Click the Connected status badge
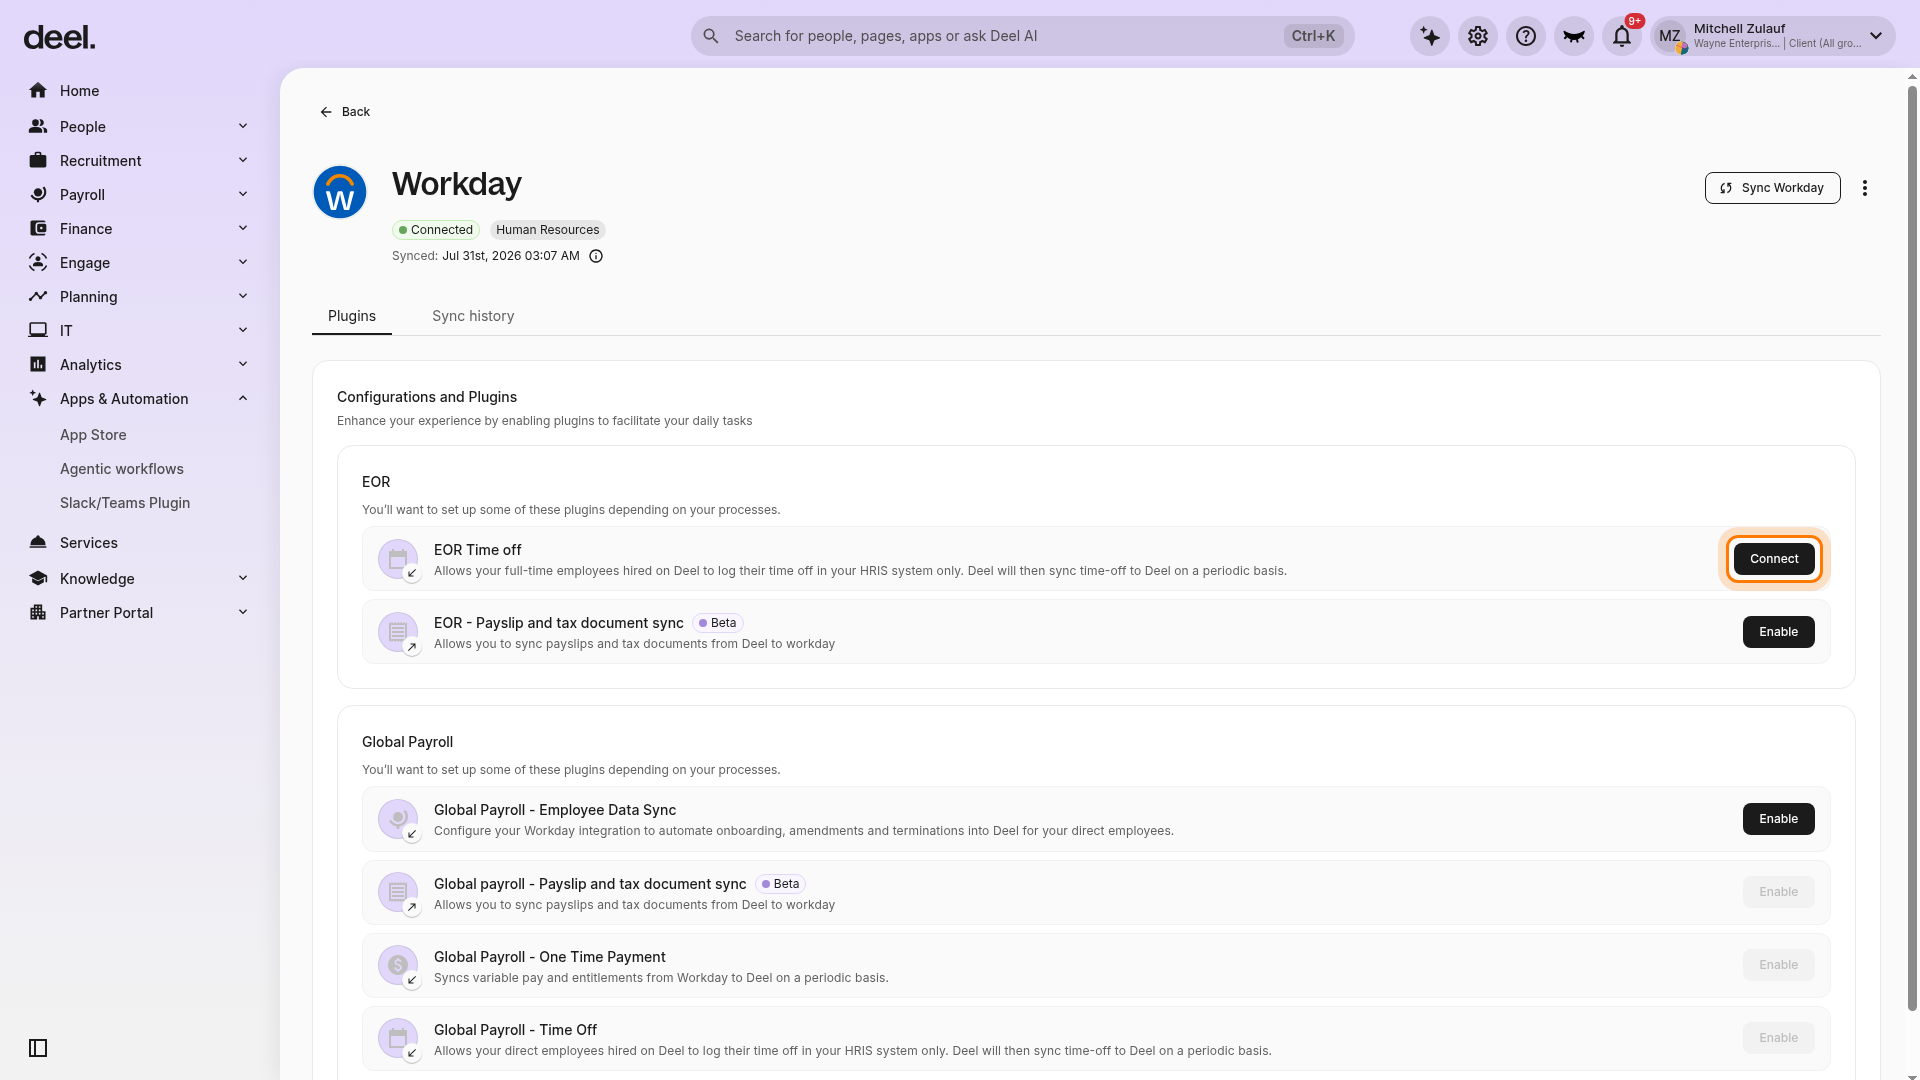Image resolution: width=1920 pixels, height=1080 pixels. tap(436, 230)
